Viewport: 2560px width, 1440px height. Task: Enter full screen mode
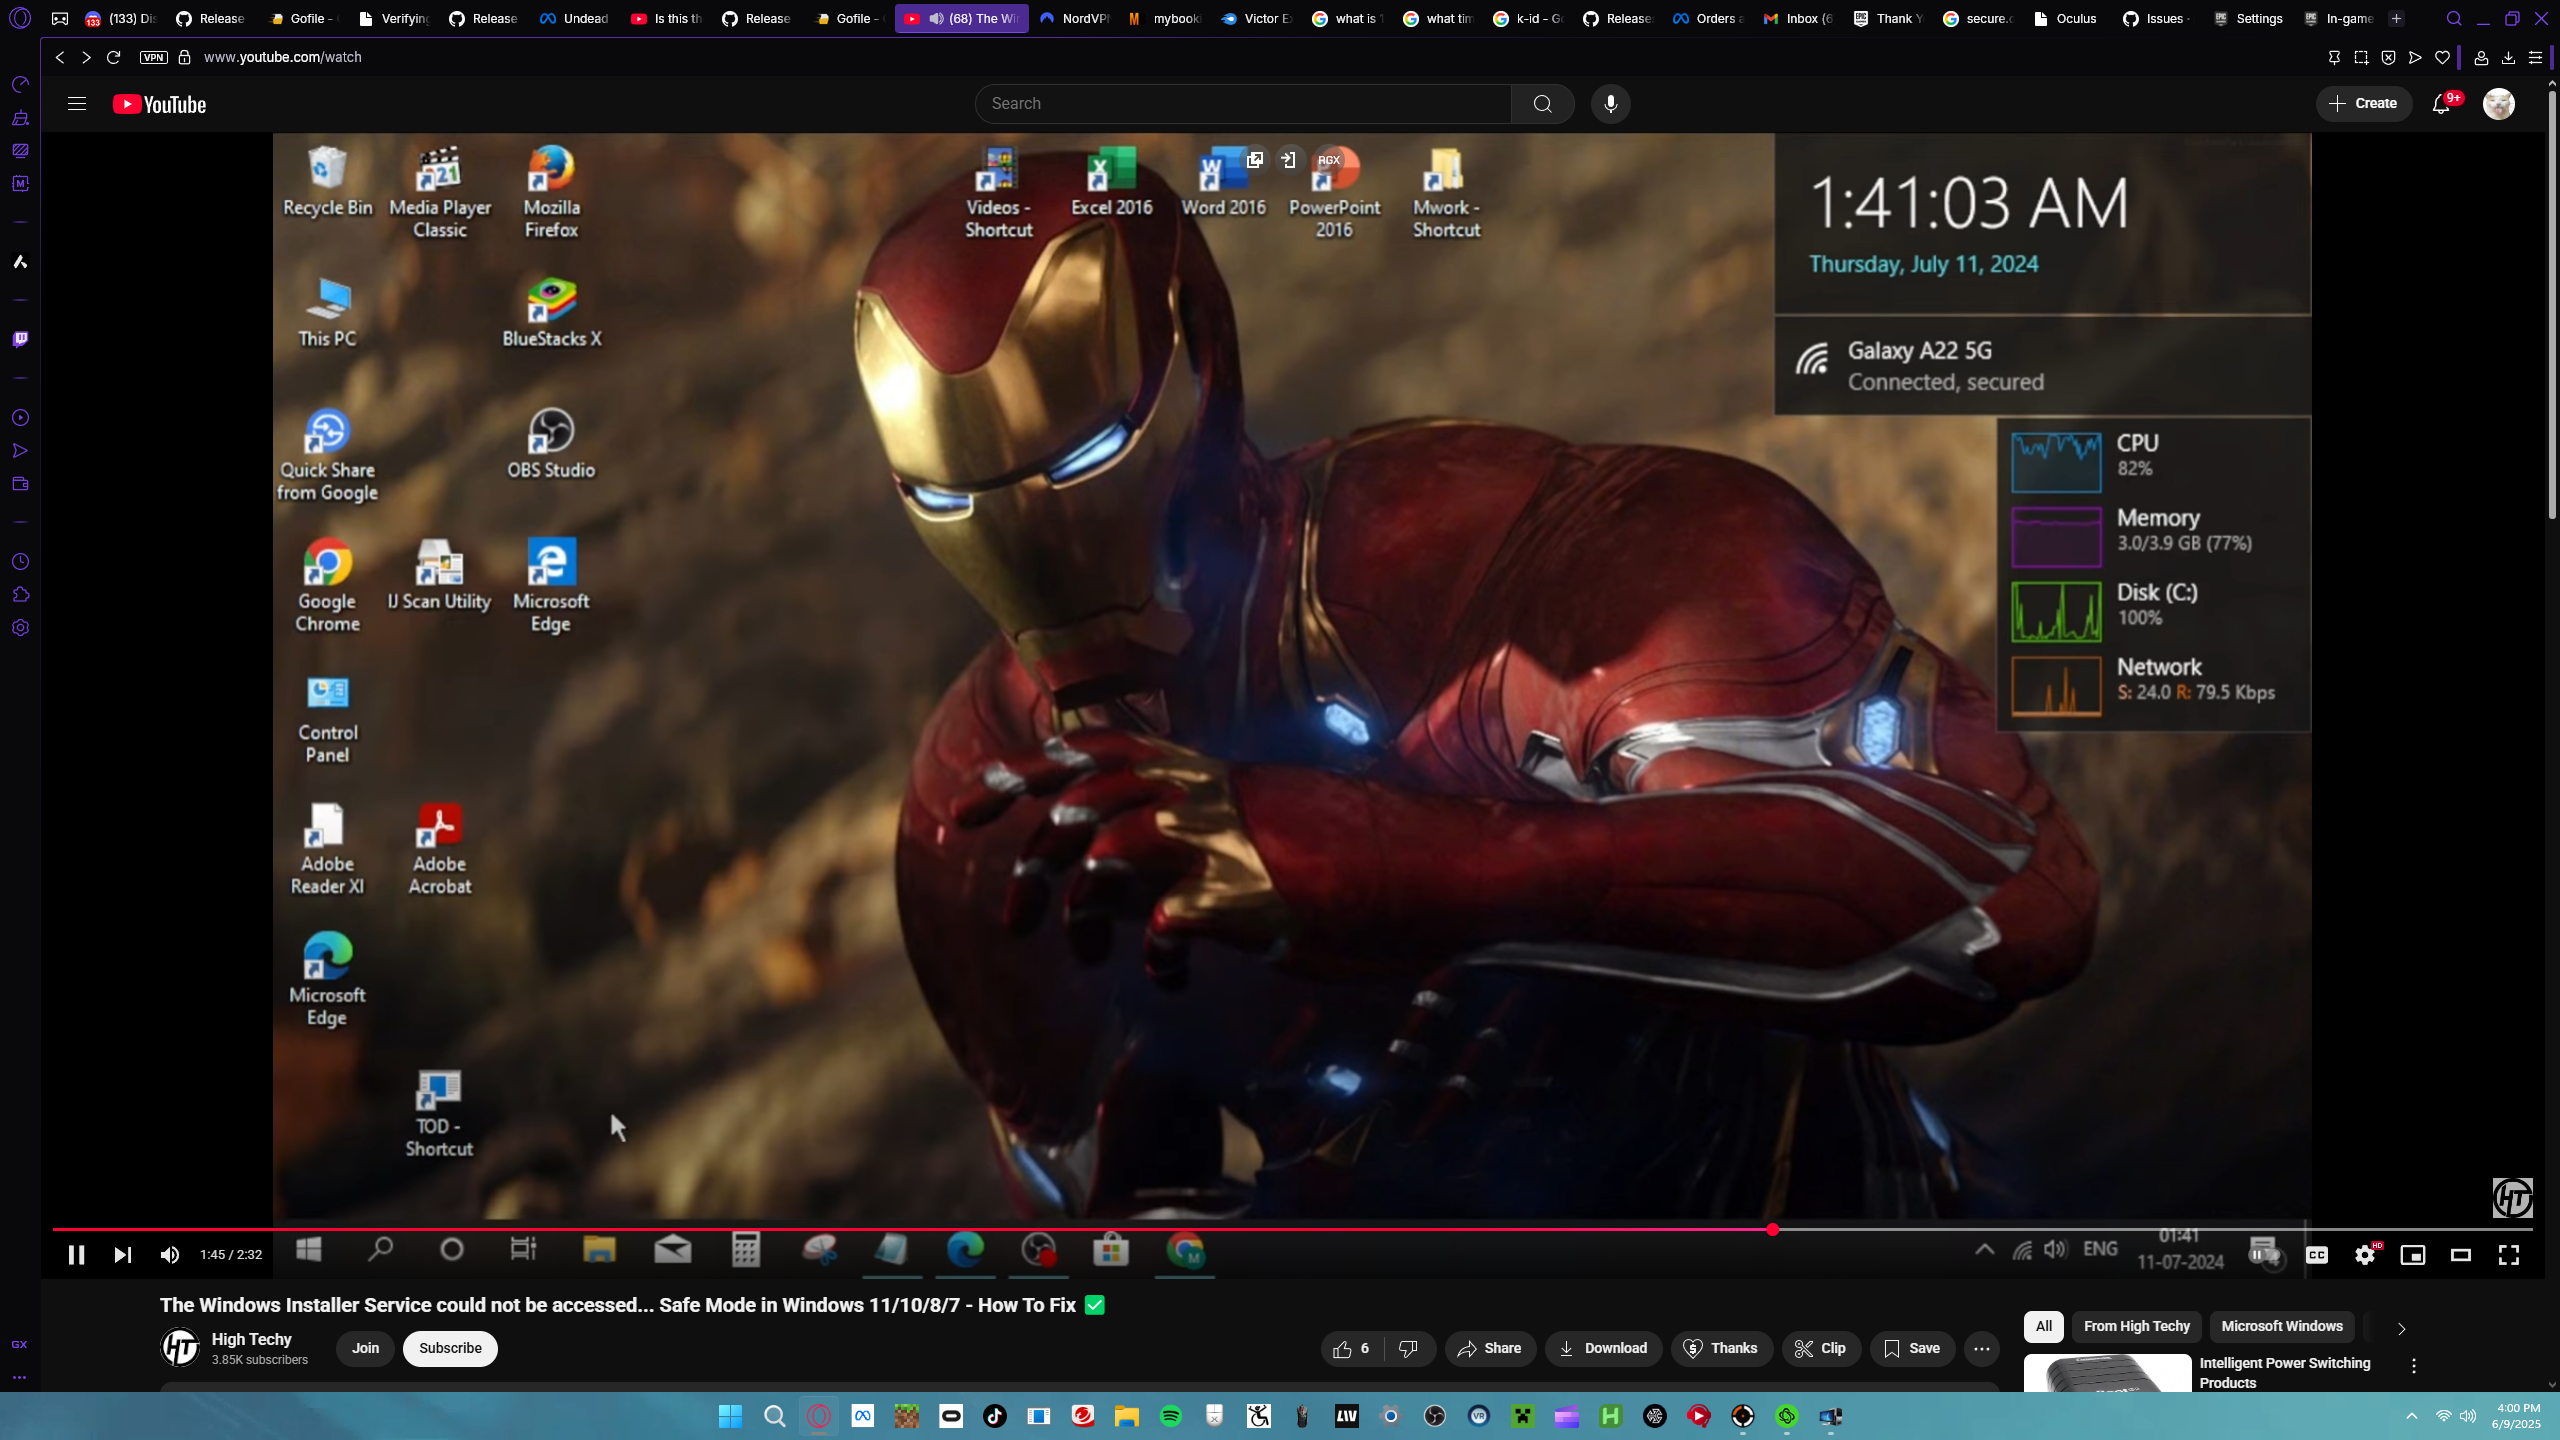[2509, 1255]
